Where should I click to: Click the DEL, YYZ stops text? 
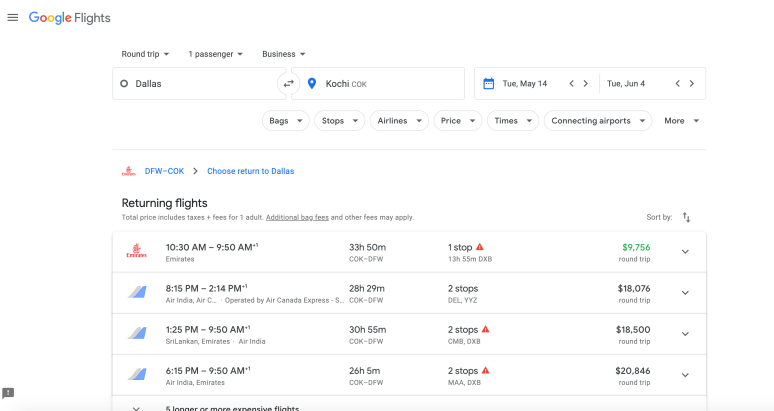tap(463, 300)
